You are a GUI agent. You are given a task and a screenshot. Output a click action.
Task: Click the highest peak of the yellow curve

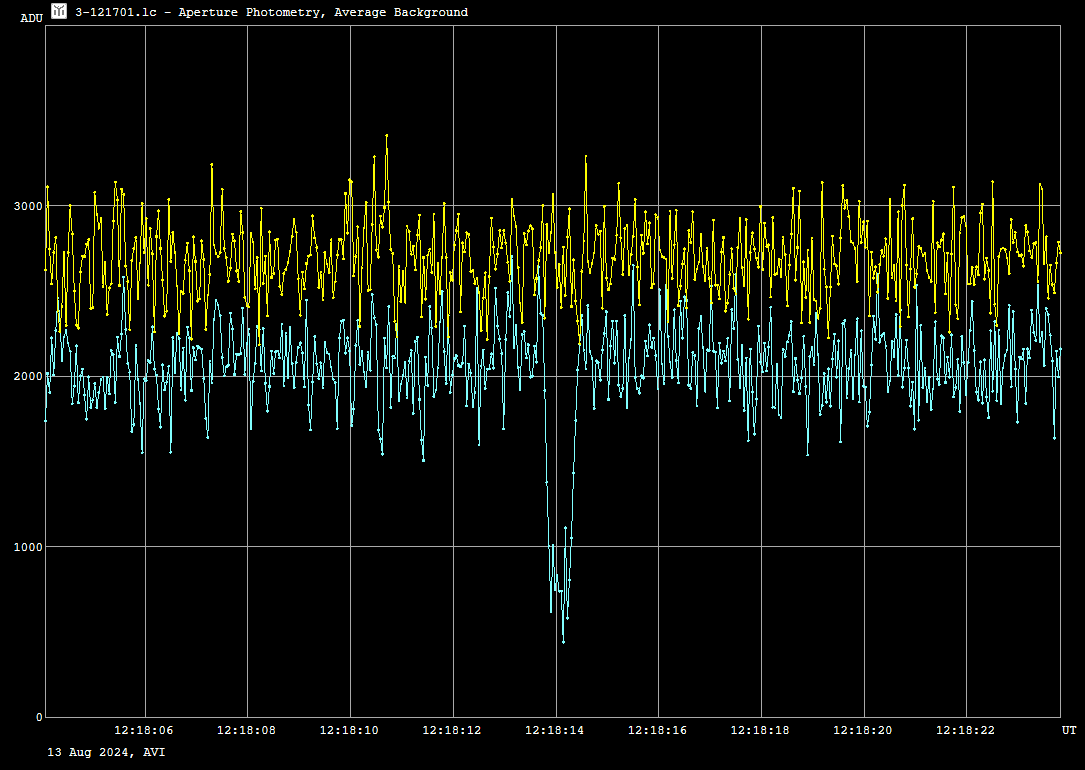point(387,136)
